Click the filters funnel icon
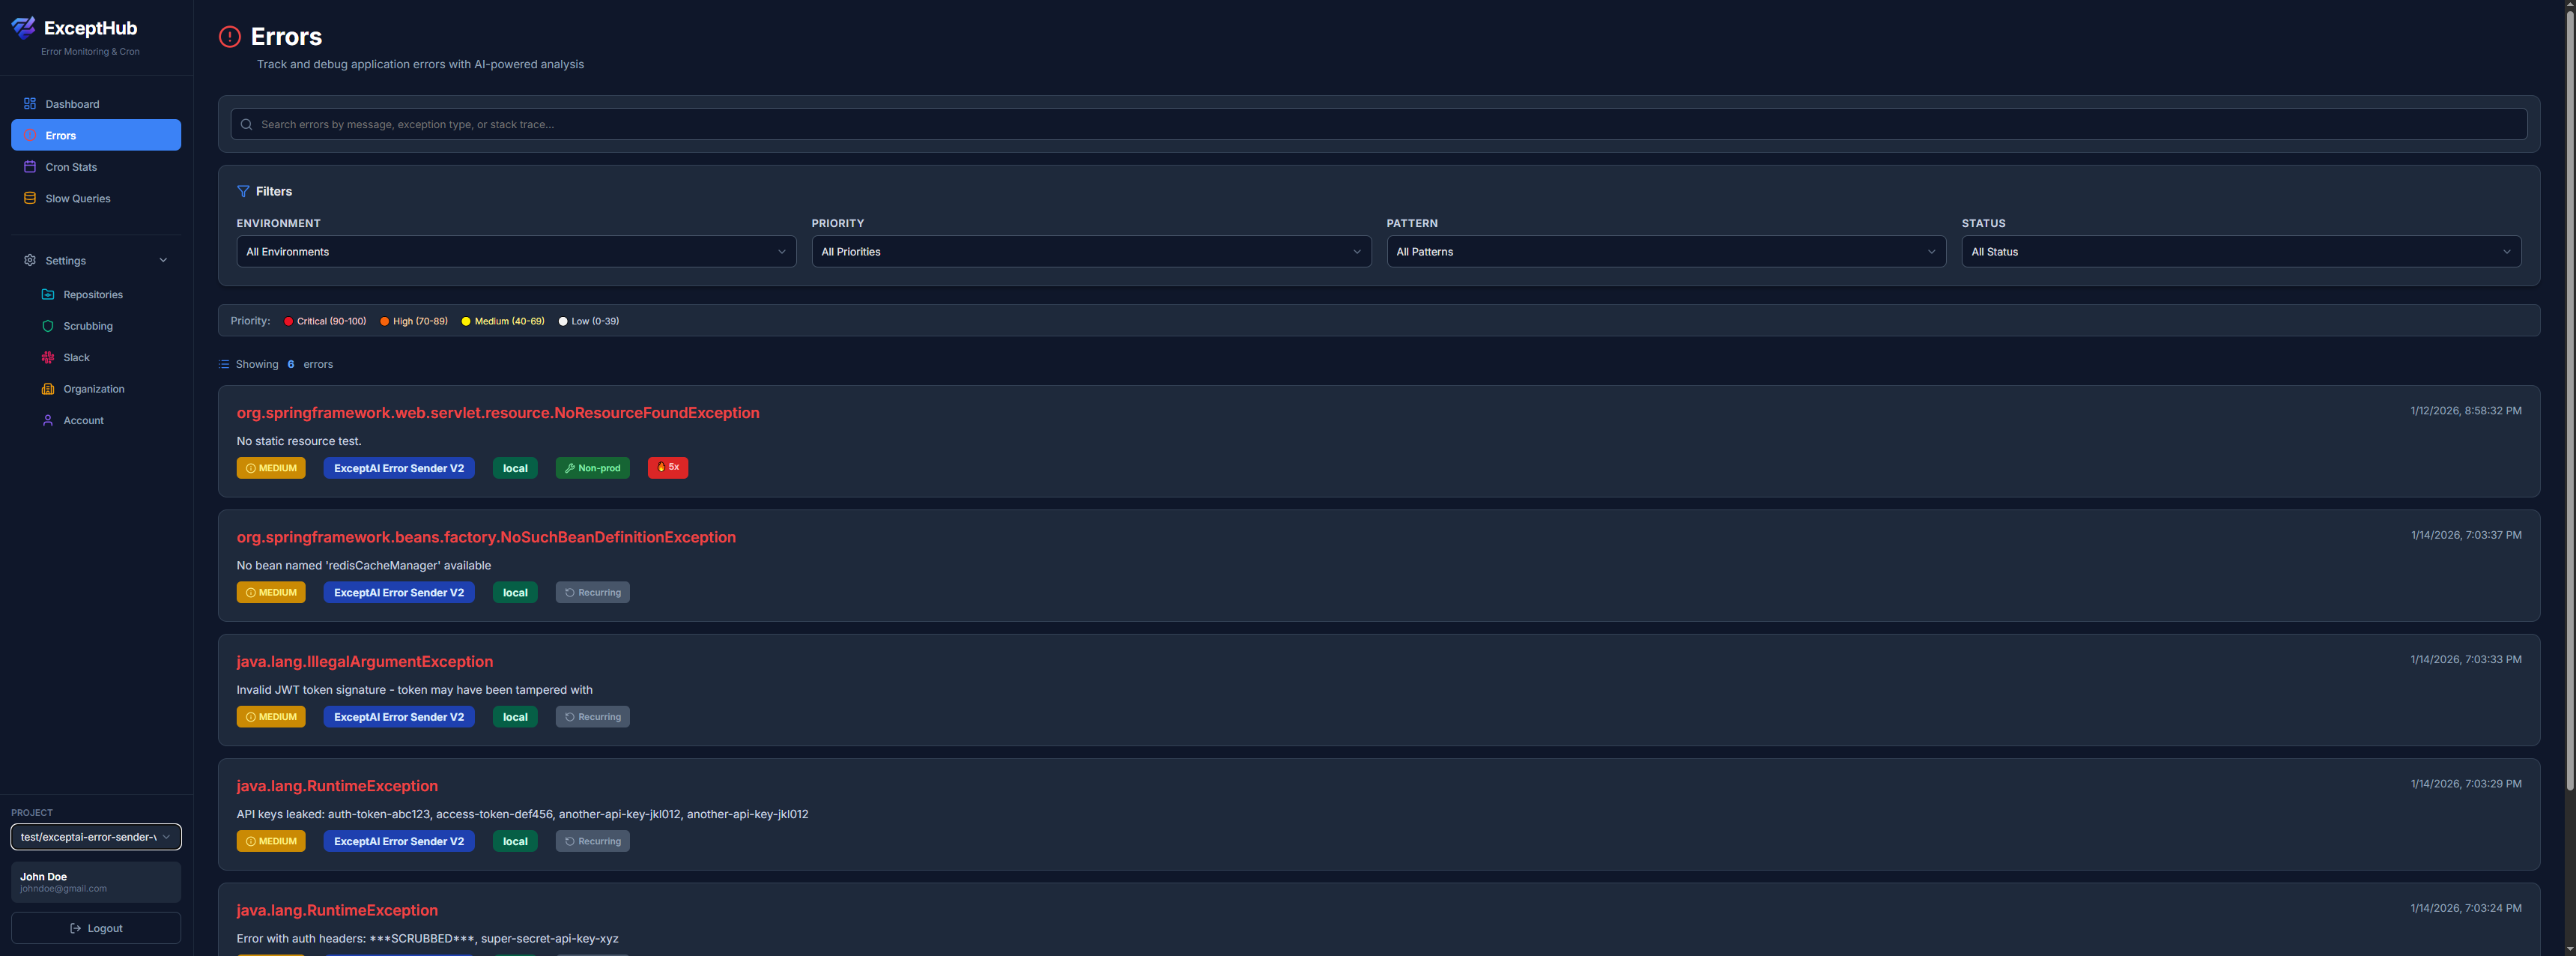Image resolution: width=2576 pixels, height=956 pixels. click(243, 191)
